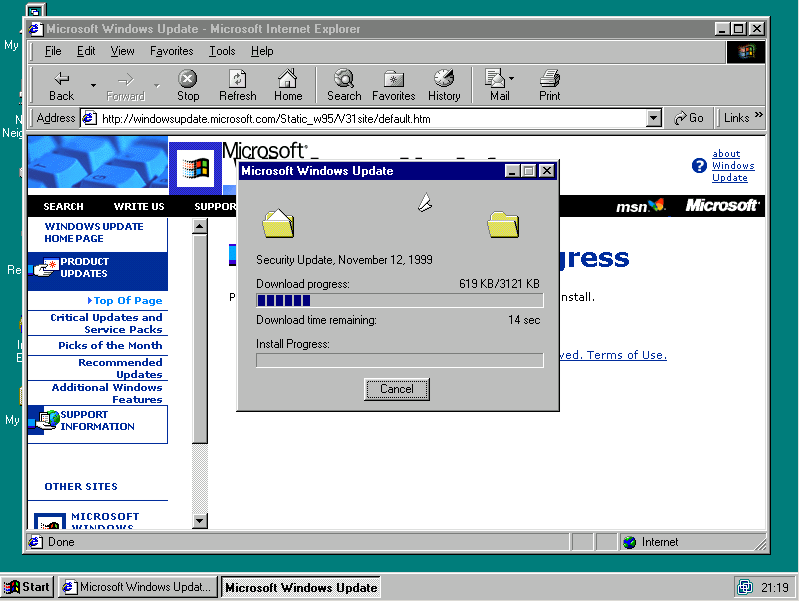
Task: Click the flying paper animation icon
Action: click(x=425, y=202)
